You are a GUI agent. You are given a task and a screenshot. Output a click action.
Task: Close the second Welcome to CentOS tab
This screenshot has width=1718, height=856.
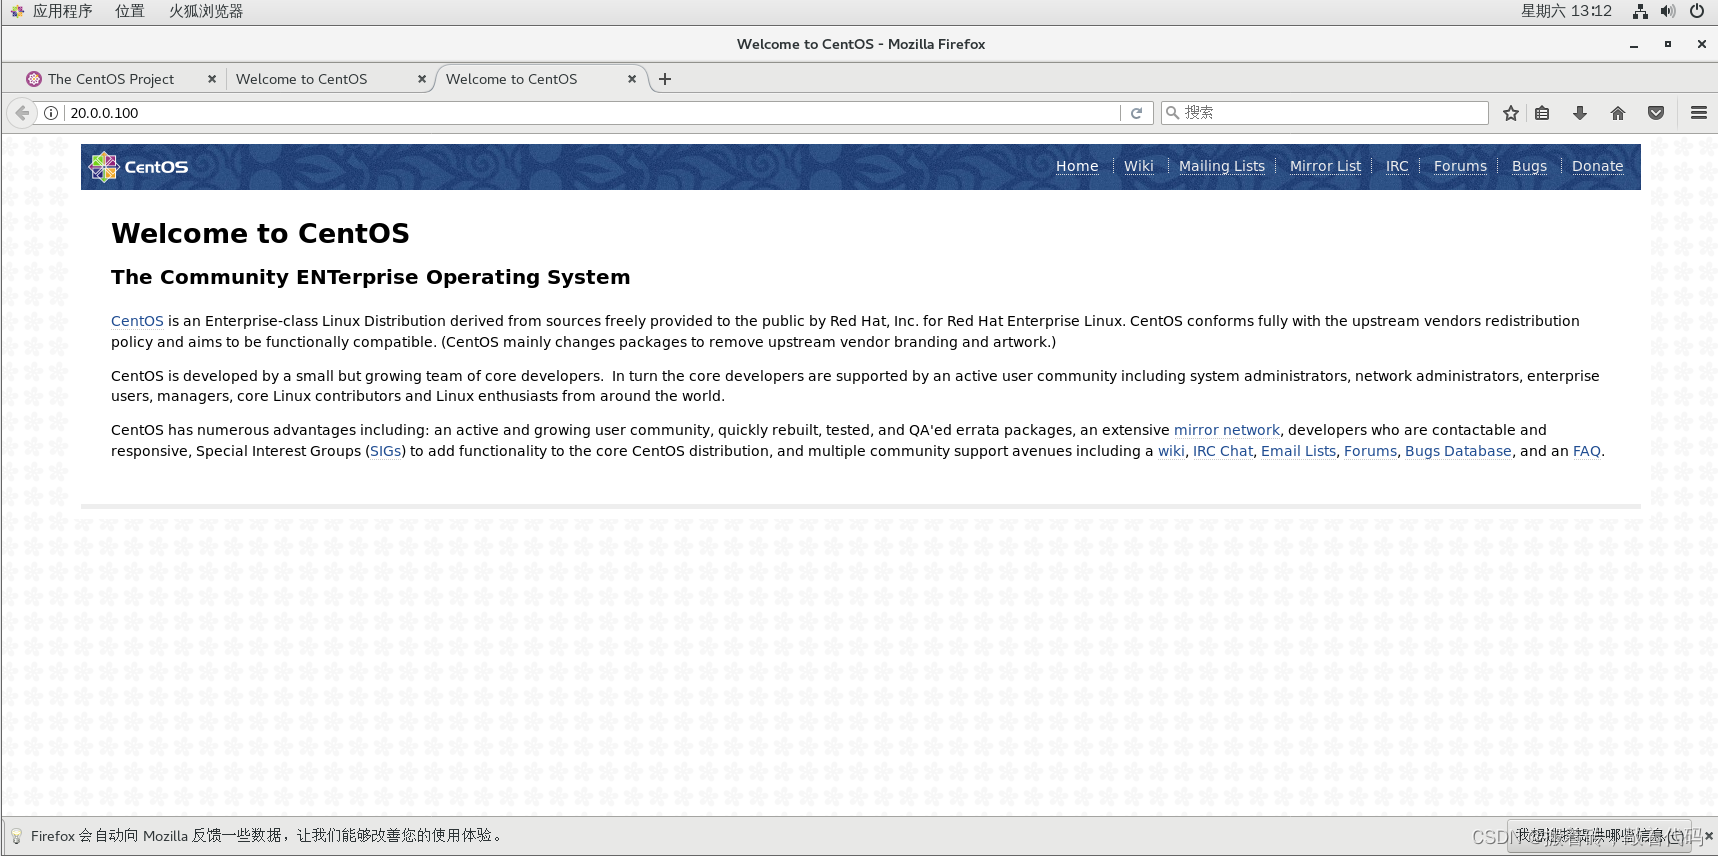point(422,79)
